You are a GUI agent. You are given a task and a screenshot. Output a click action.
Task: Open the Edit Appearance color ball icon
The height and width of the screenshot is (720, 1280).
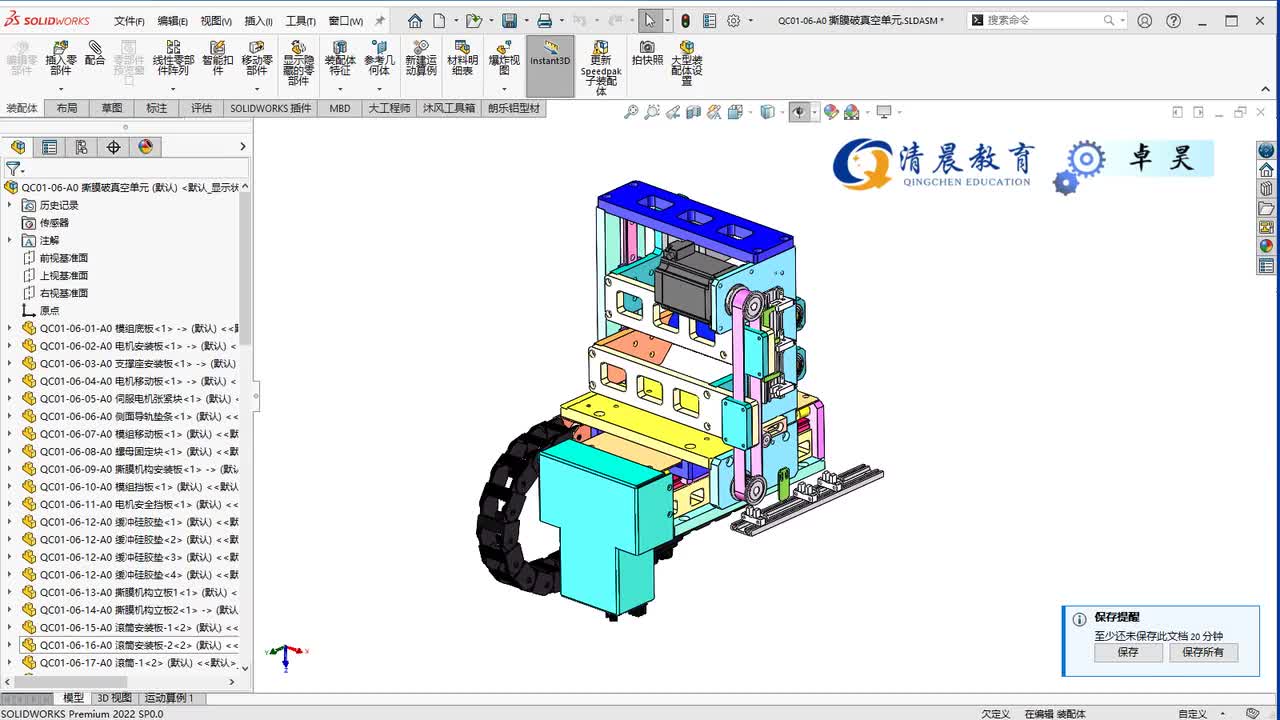(x=830, y=112)
